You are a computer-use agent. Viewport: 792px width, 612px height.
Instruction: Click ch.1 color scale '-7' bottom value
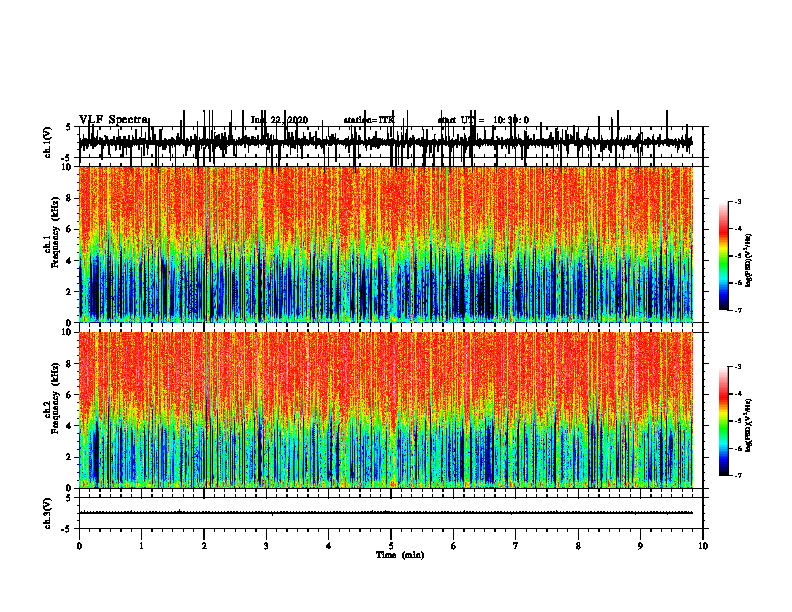738,310
